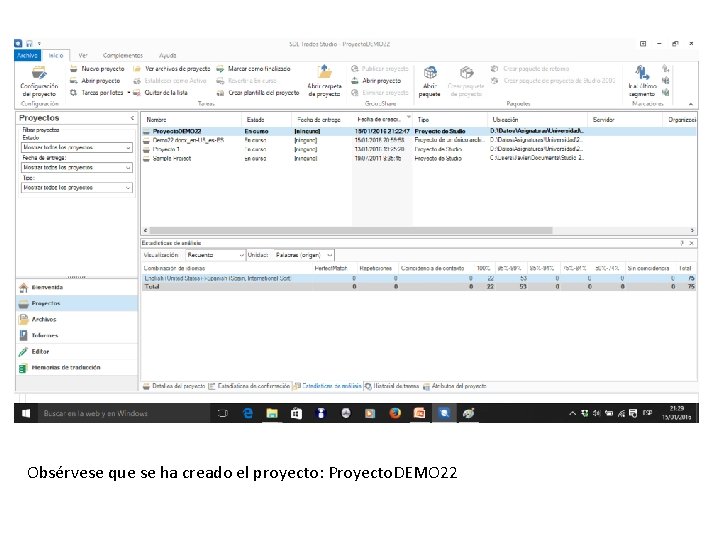
Task: Click Abrir proyecto in Tareas group
Action: point(95,81)
